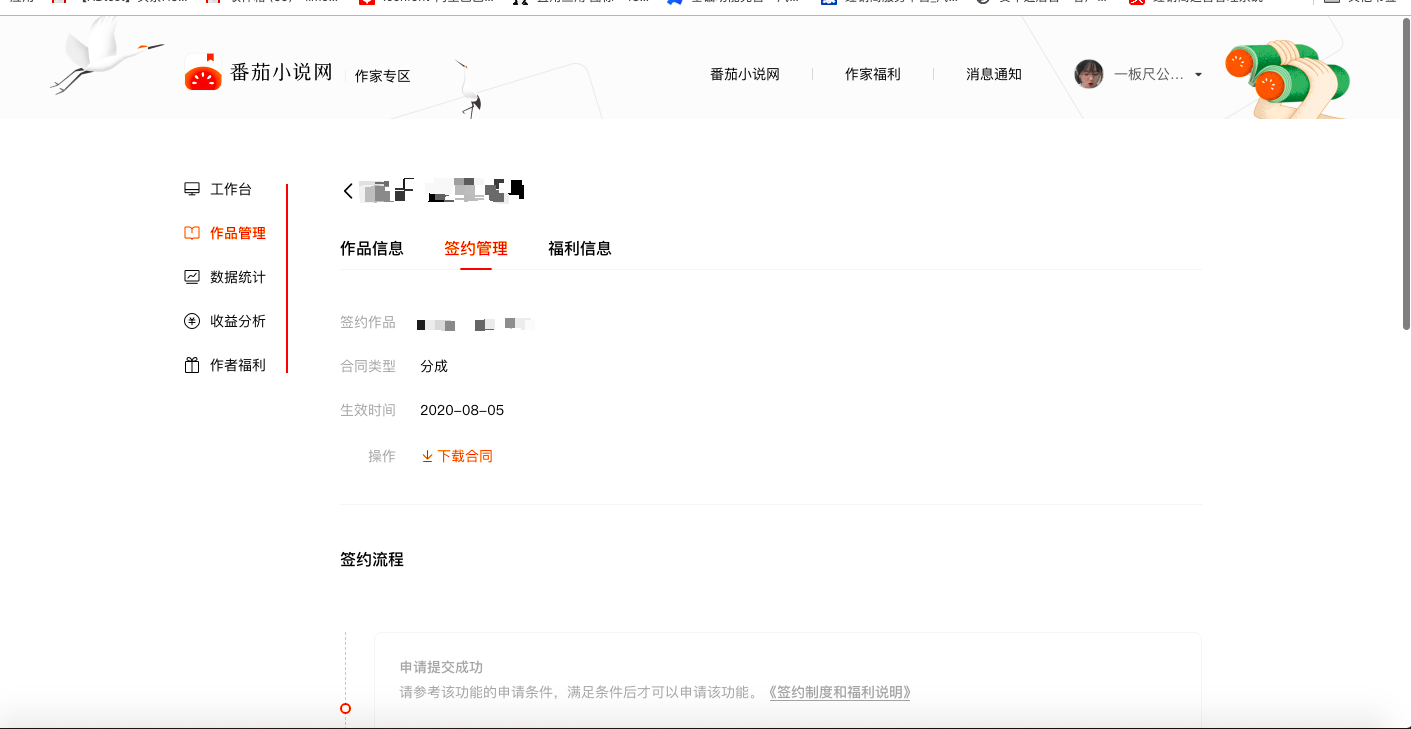Click the 生效时间 field label

368,410
